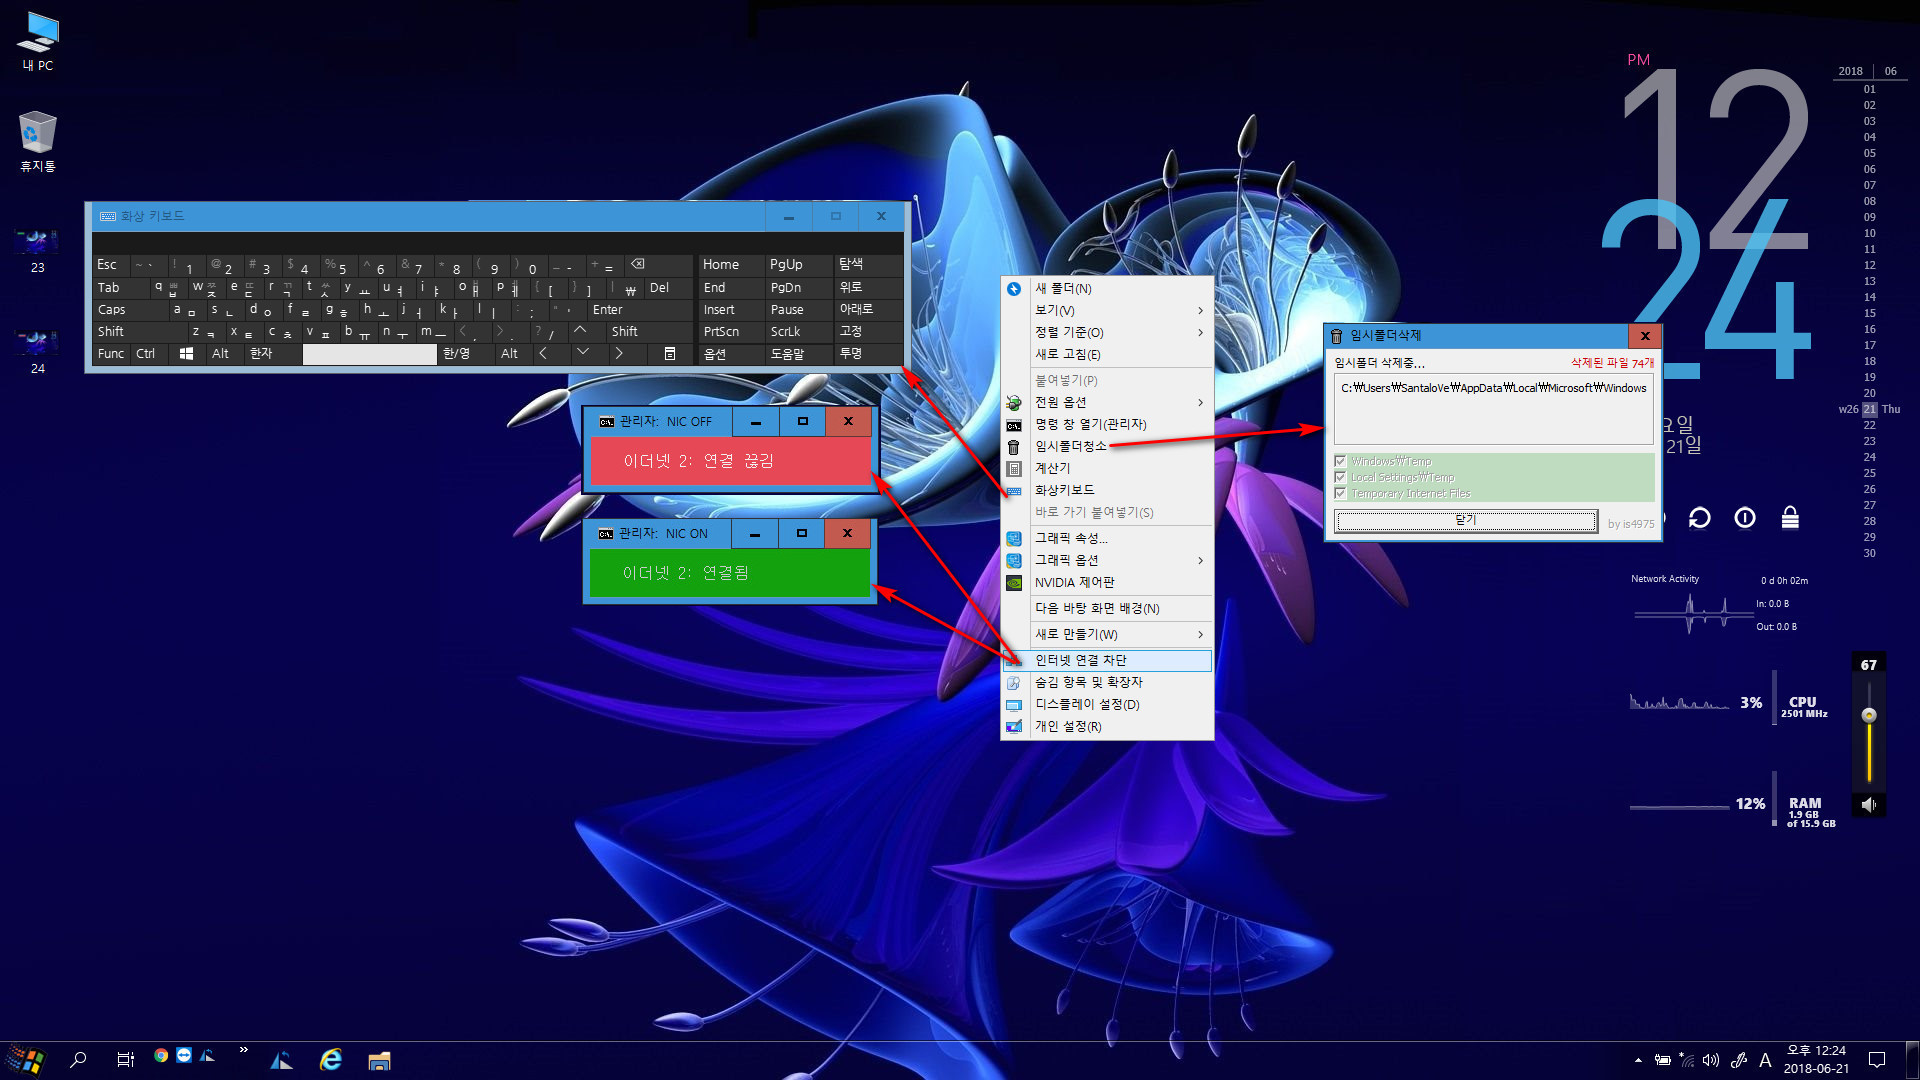Adjust the yellow volume slider knob
This screenshot has height=1080, width=1920.
point(1869,716)
